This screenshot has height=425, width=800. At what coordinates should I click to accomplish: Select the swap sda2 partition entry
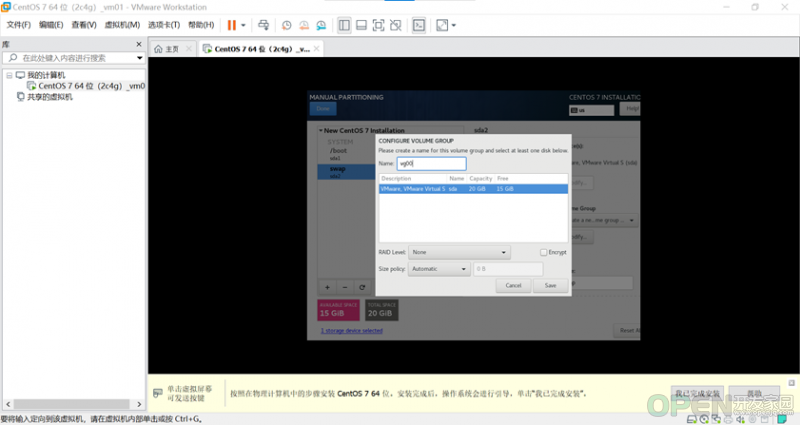pos(347,171)
